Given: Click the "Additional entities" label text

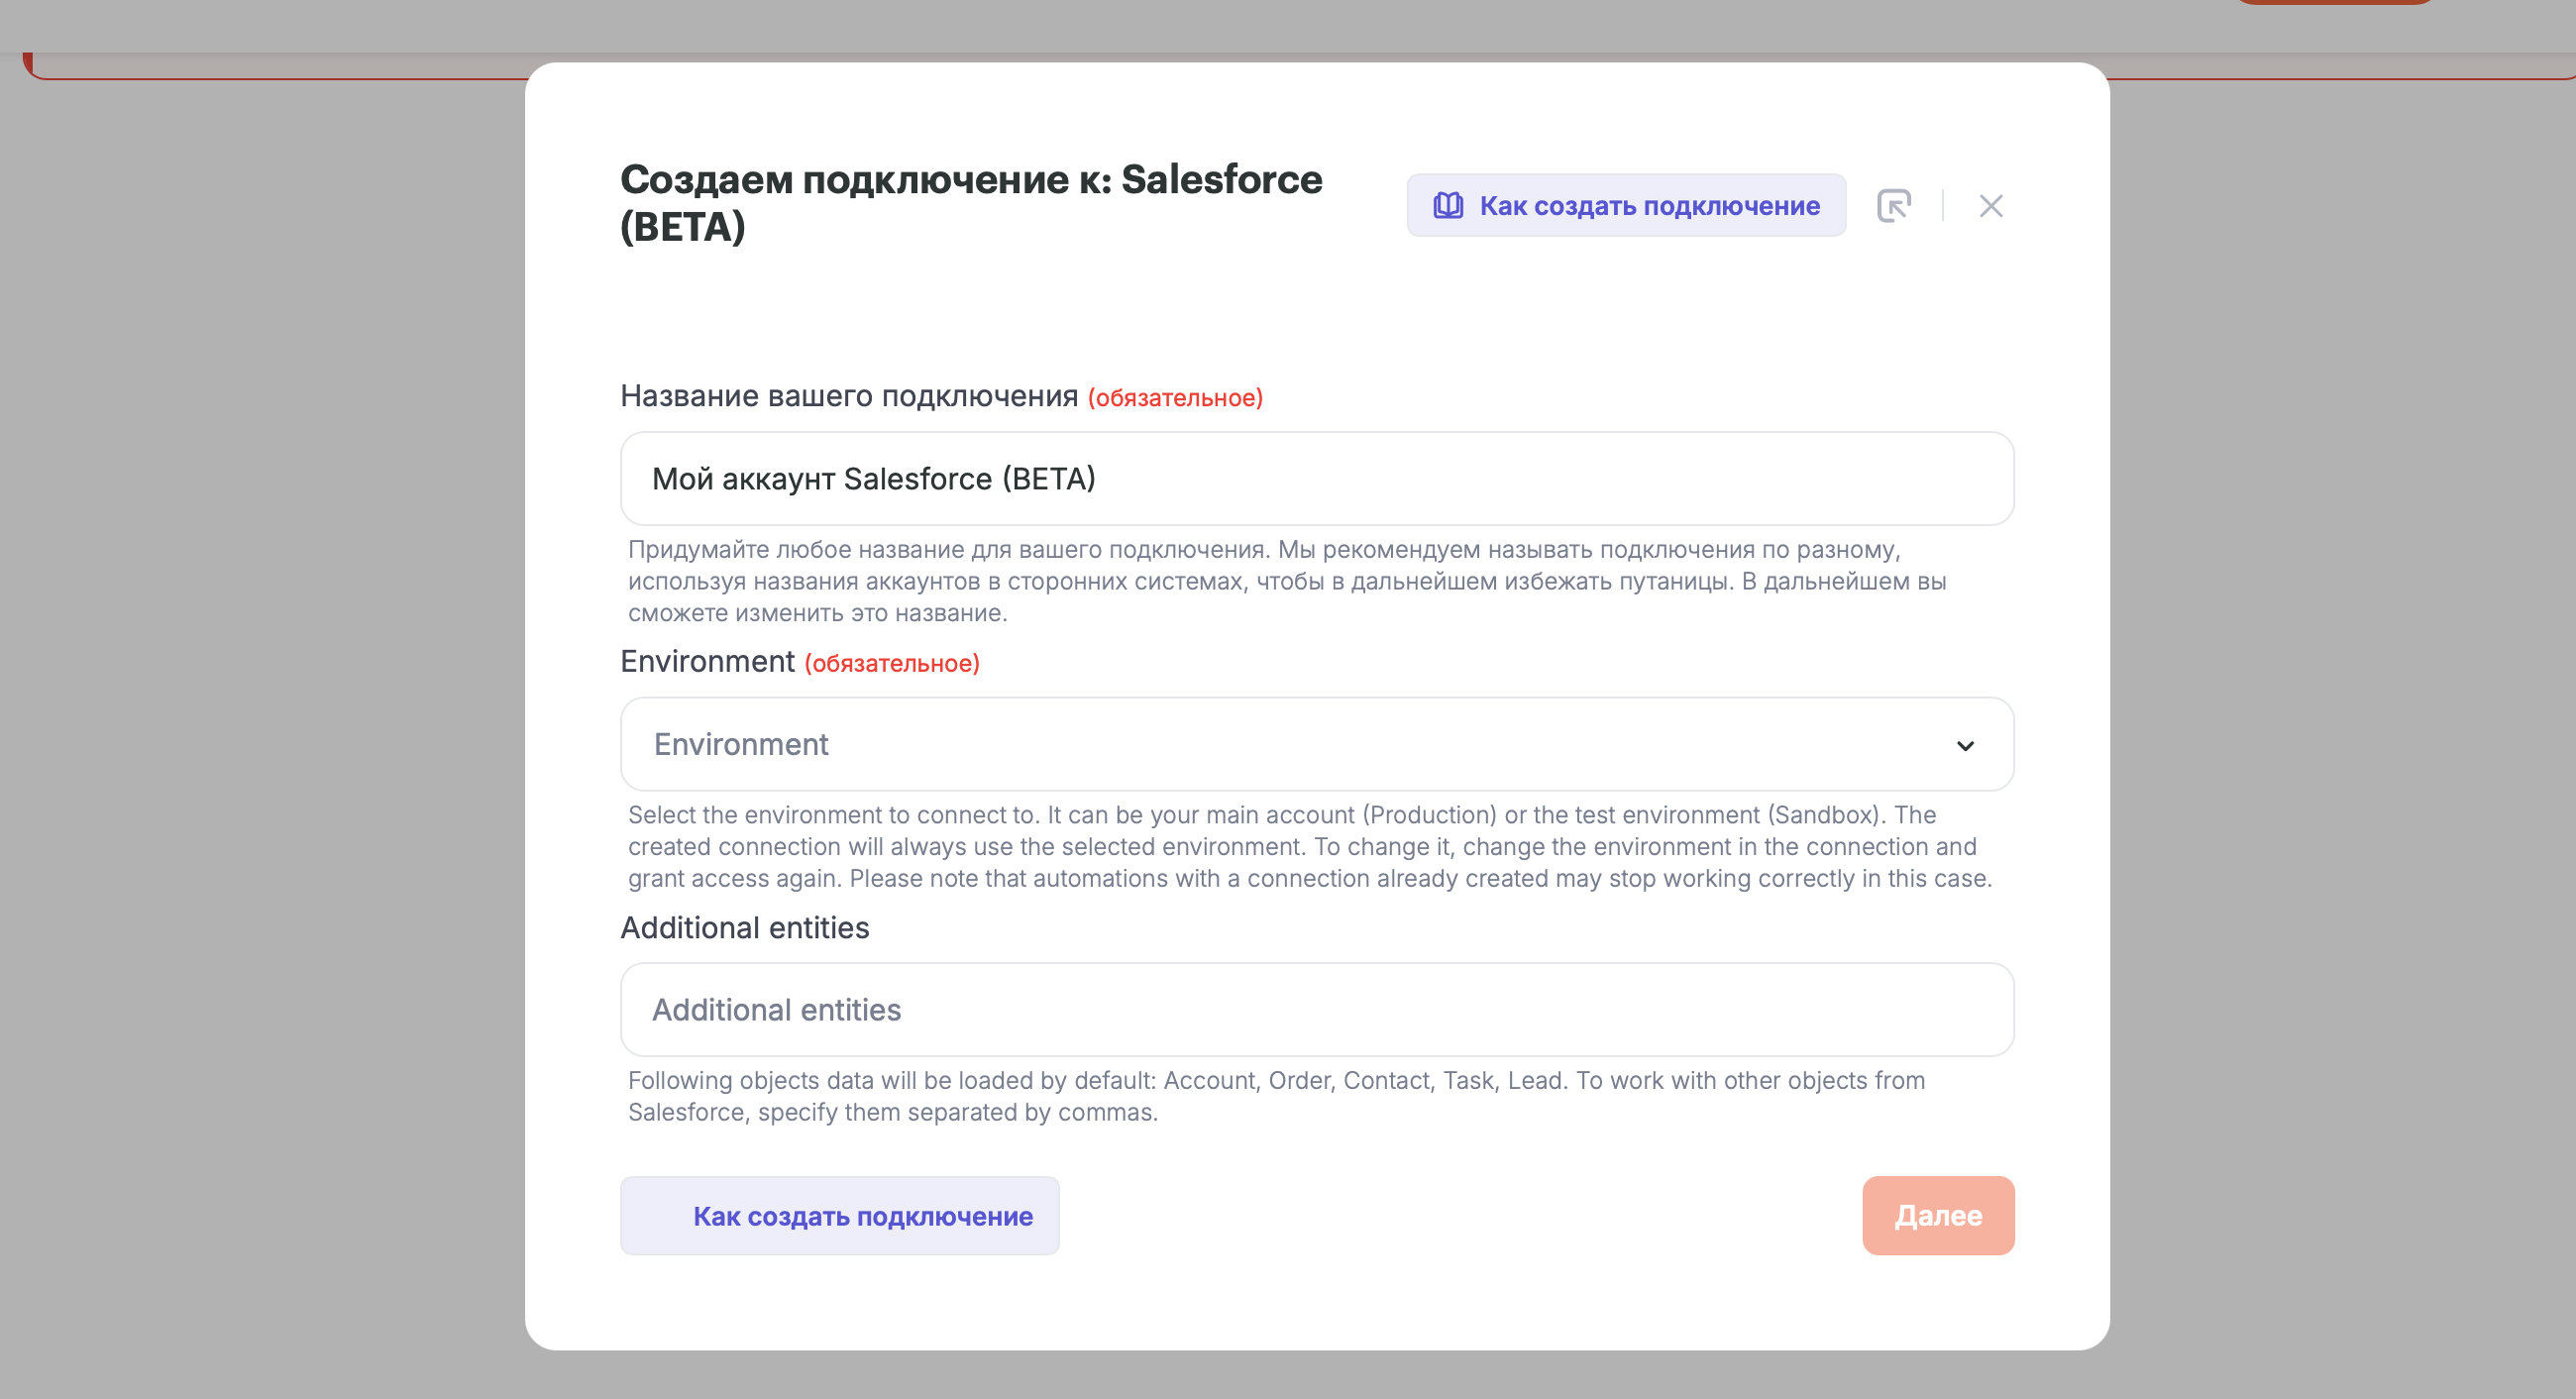Looking at the screenshot, I should point(745,928).
